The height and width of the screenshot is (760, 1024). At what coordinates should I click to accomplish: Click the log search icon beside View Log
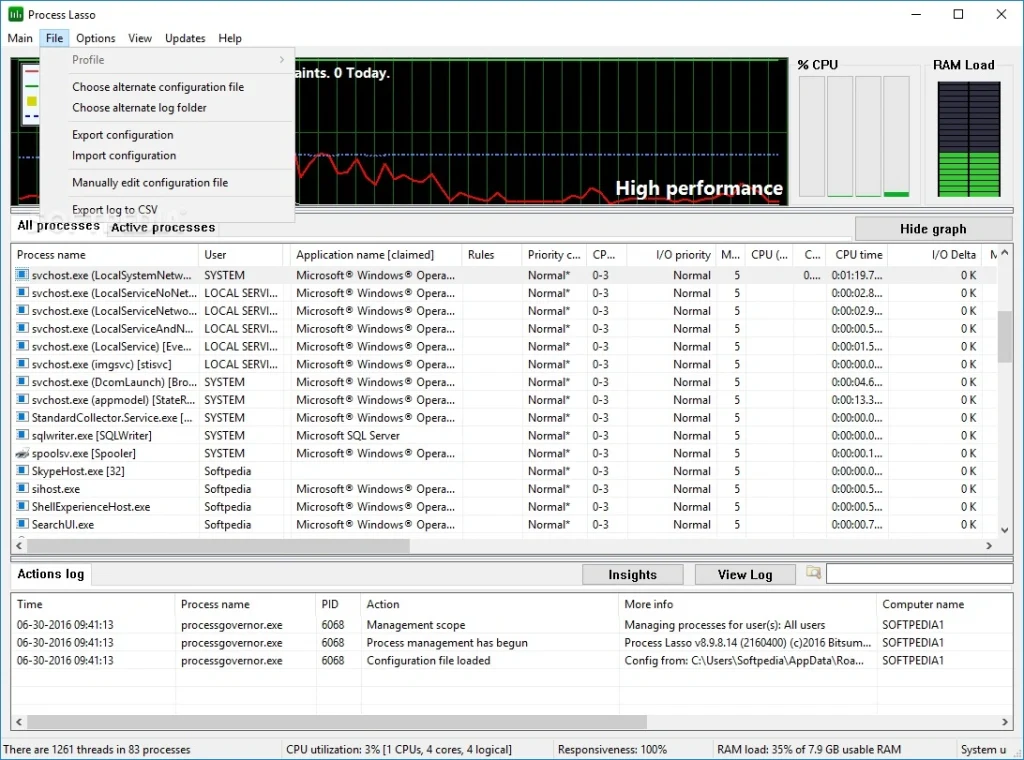pos(812,573)
